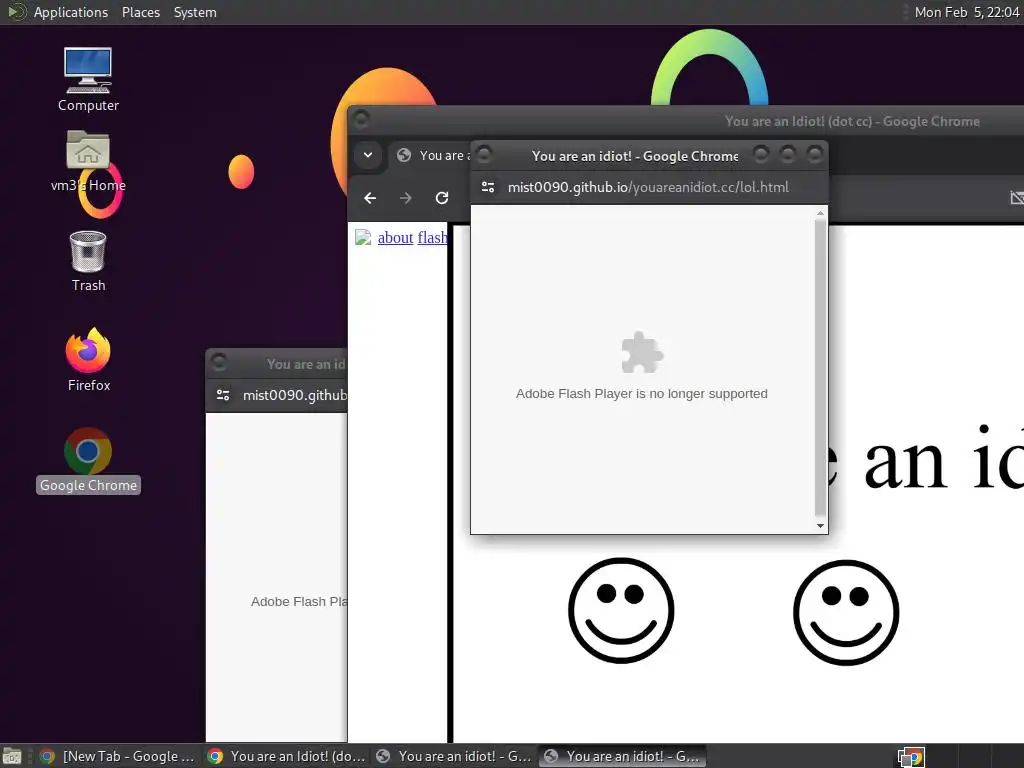Image resolution: width=1024 pixels, height=768 pixels.
Task: Switch to '[New Tab - Google ...' taskbar item
Action: tap(118, 756)
